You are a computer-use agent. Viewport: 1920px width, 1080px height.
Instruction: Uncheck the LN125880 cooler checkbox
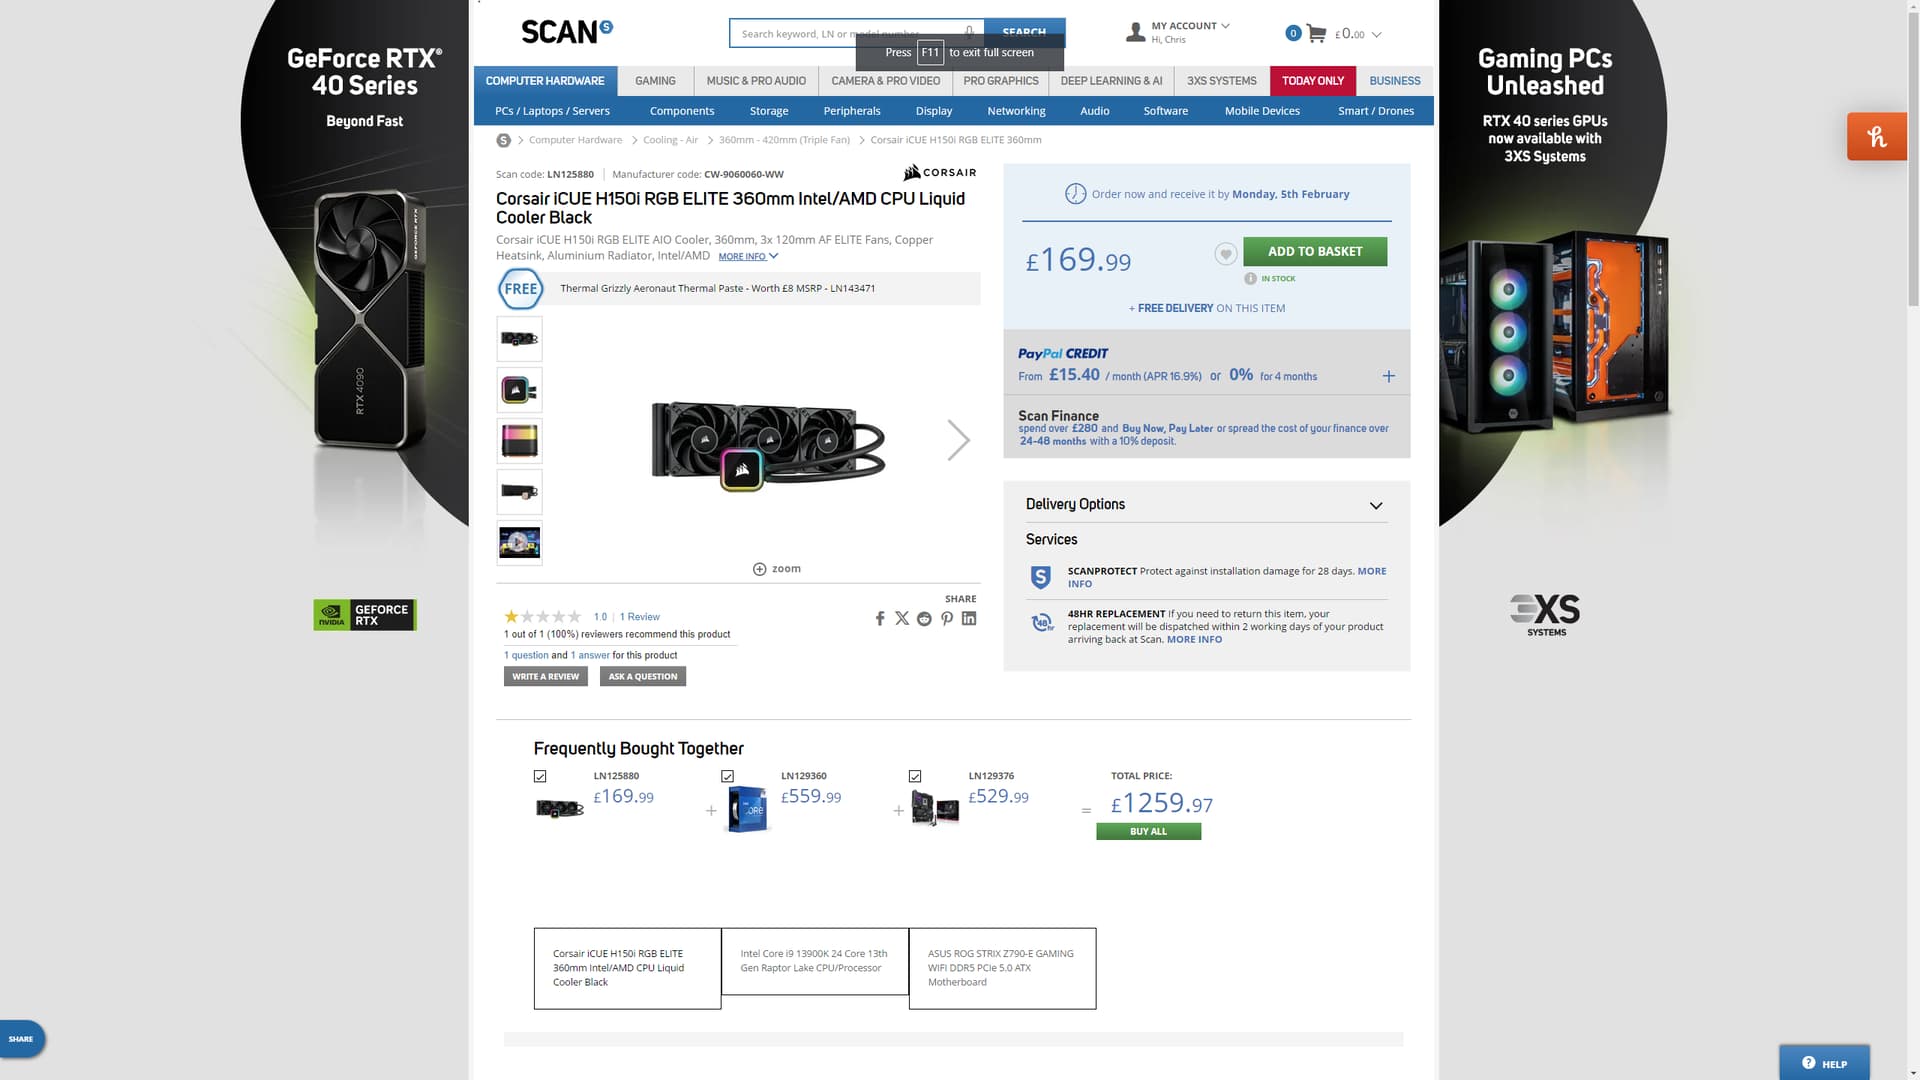click(540, 777)
